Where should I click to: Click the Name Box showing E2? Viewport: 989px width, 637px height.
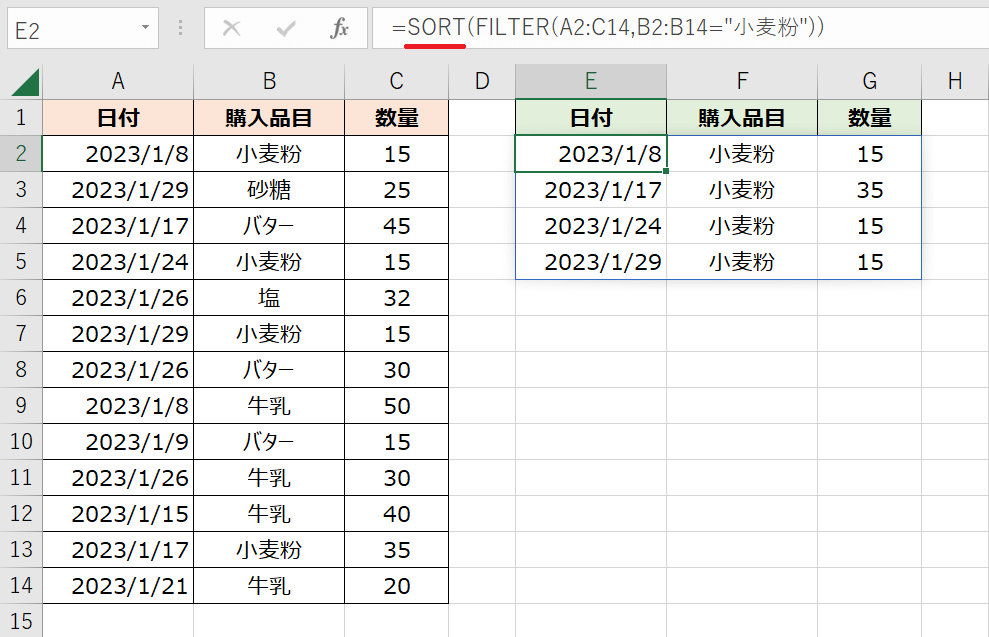(70, 29)
